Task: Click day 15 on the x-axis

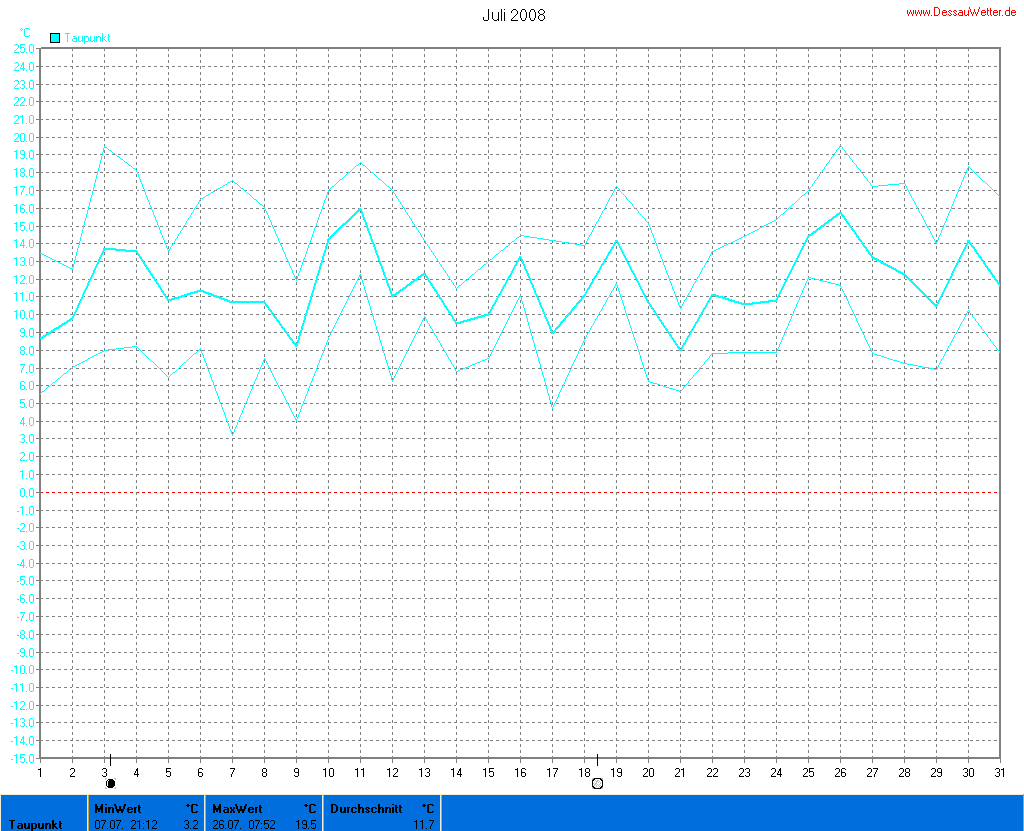Action: (488, 772)
